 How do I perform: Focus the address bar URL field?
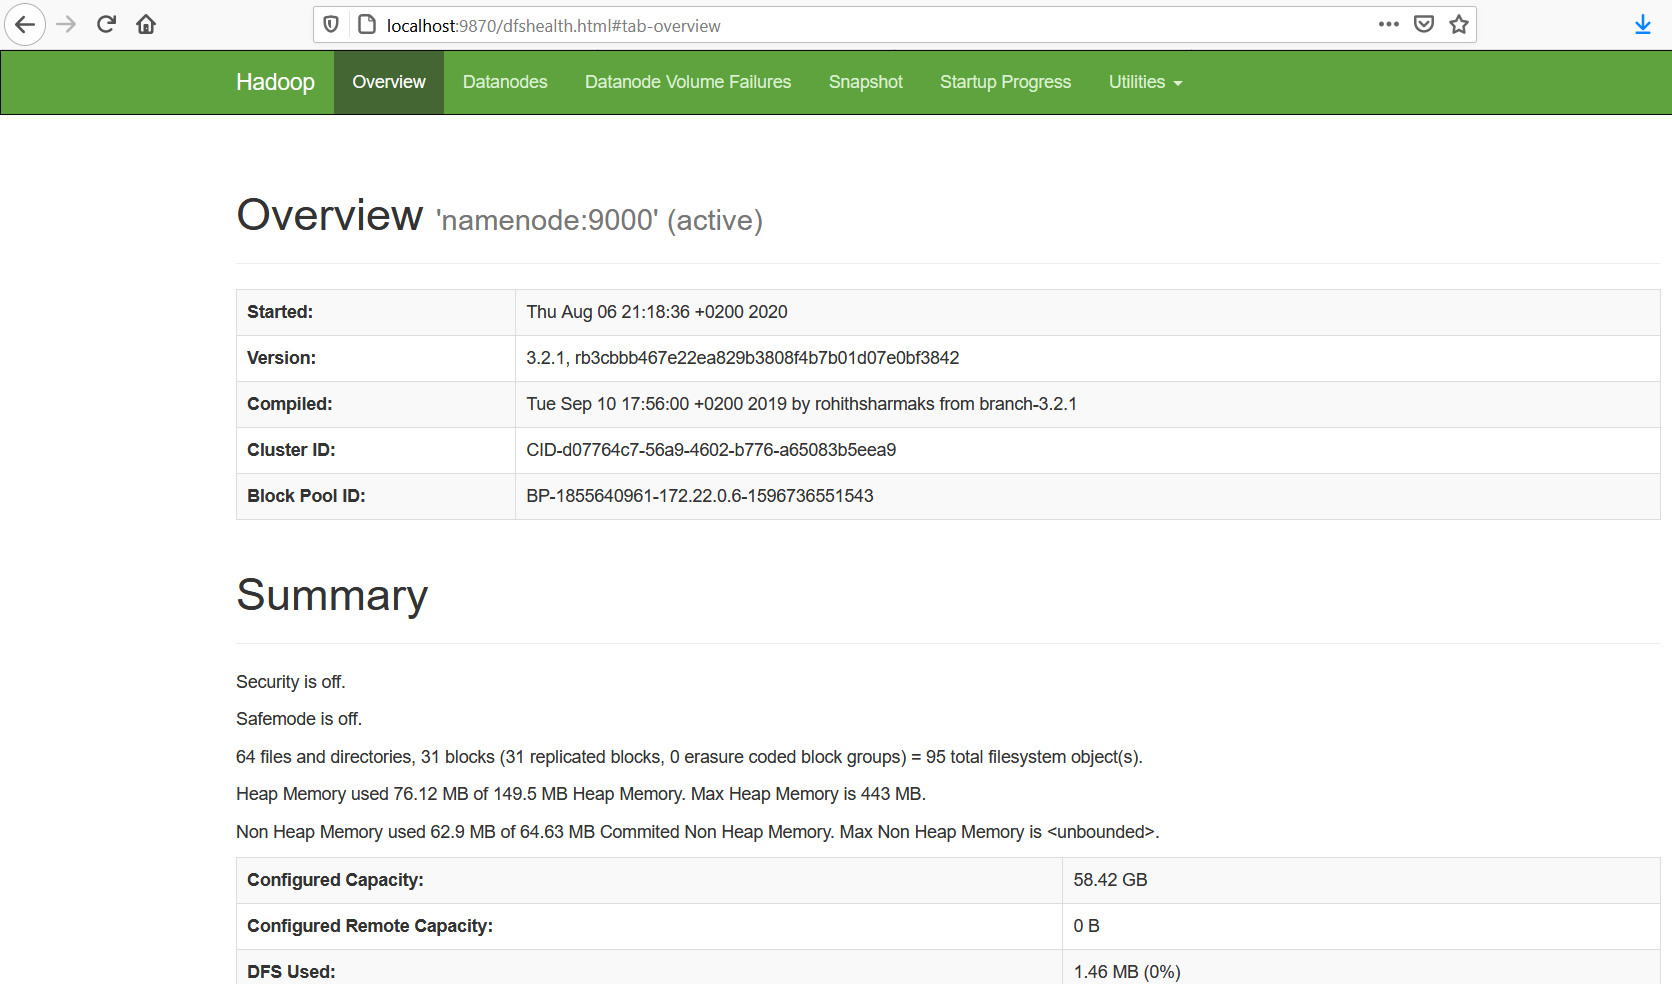pyautogui.click(x=850, y=26)
